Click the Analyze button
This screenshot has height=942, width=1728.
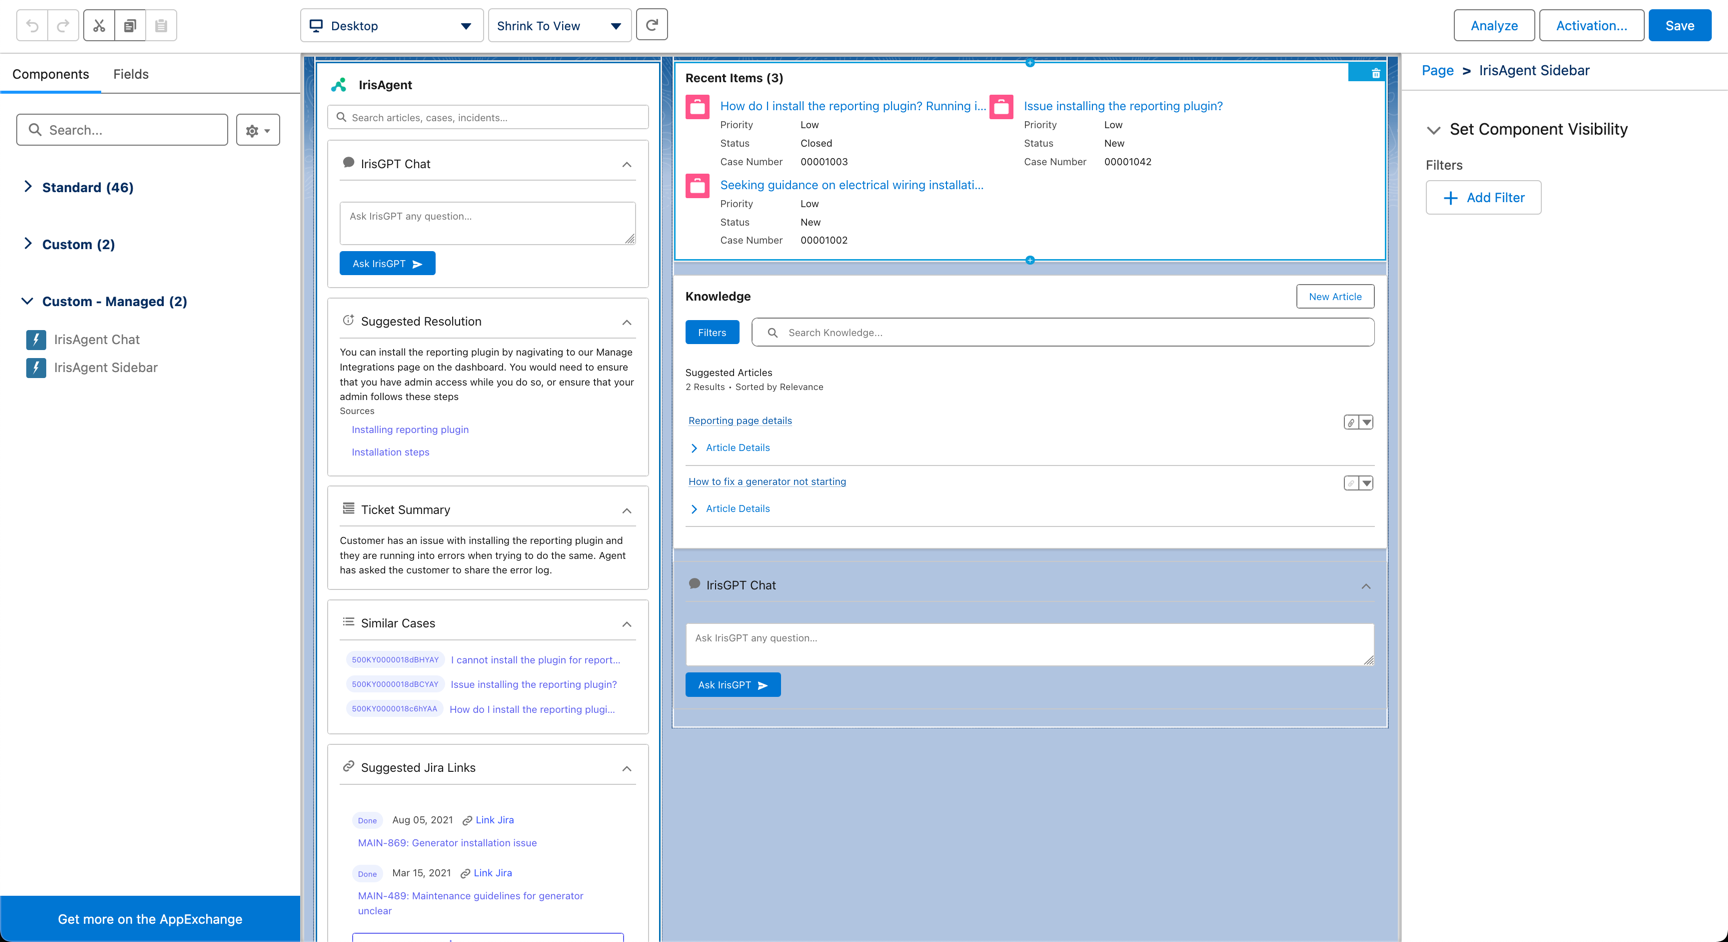click(x=1494, y=25)
